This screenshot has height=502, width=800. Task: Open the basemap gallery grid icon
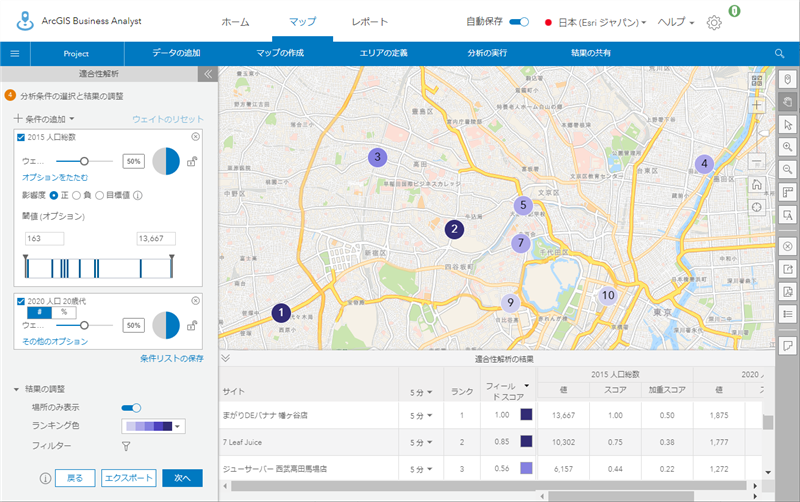757,81
